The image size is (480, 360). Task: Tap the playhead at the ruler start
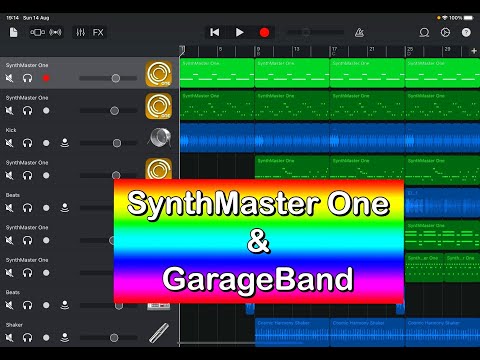click(x=182, y=50)
